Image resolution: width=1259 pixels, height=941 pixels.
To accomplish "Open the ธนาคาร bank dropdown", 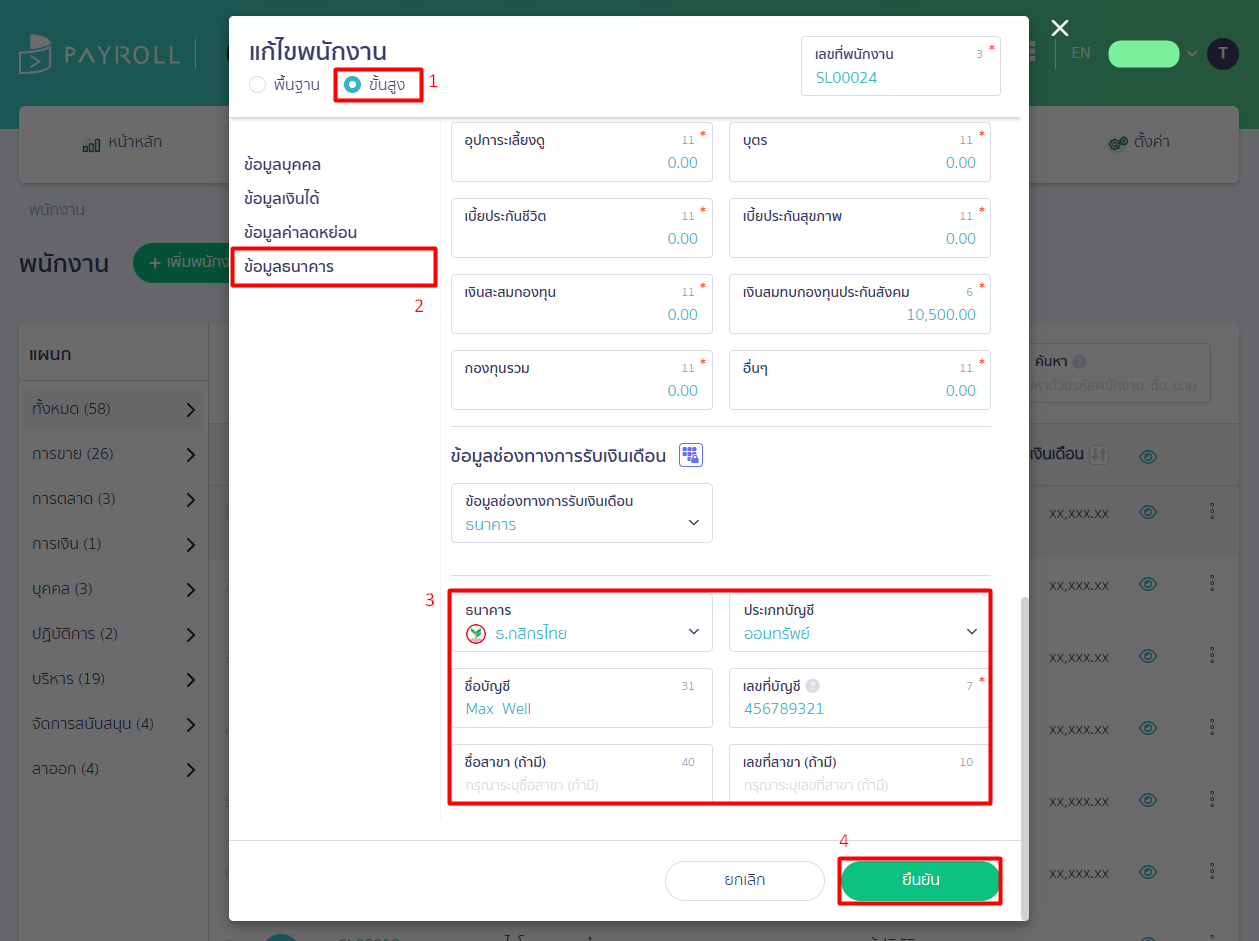I will (582, 623).
